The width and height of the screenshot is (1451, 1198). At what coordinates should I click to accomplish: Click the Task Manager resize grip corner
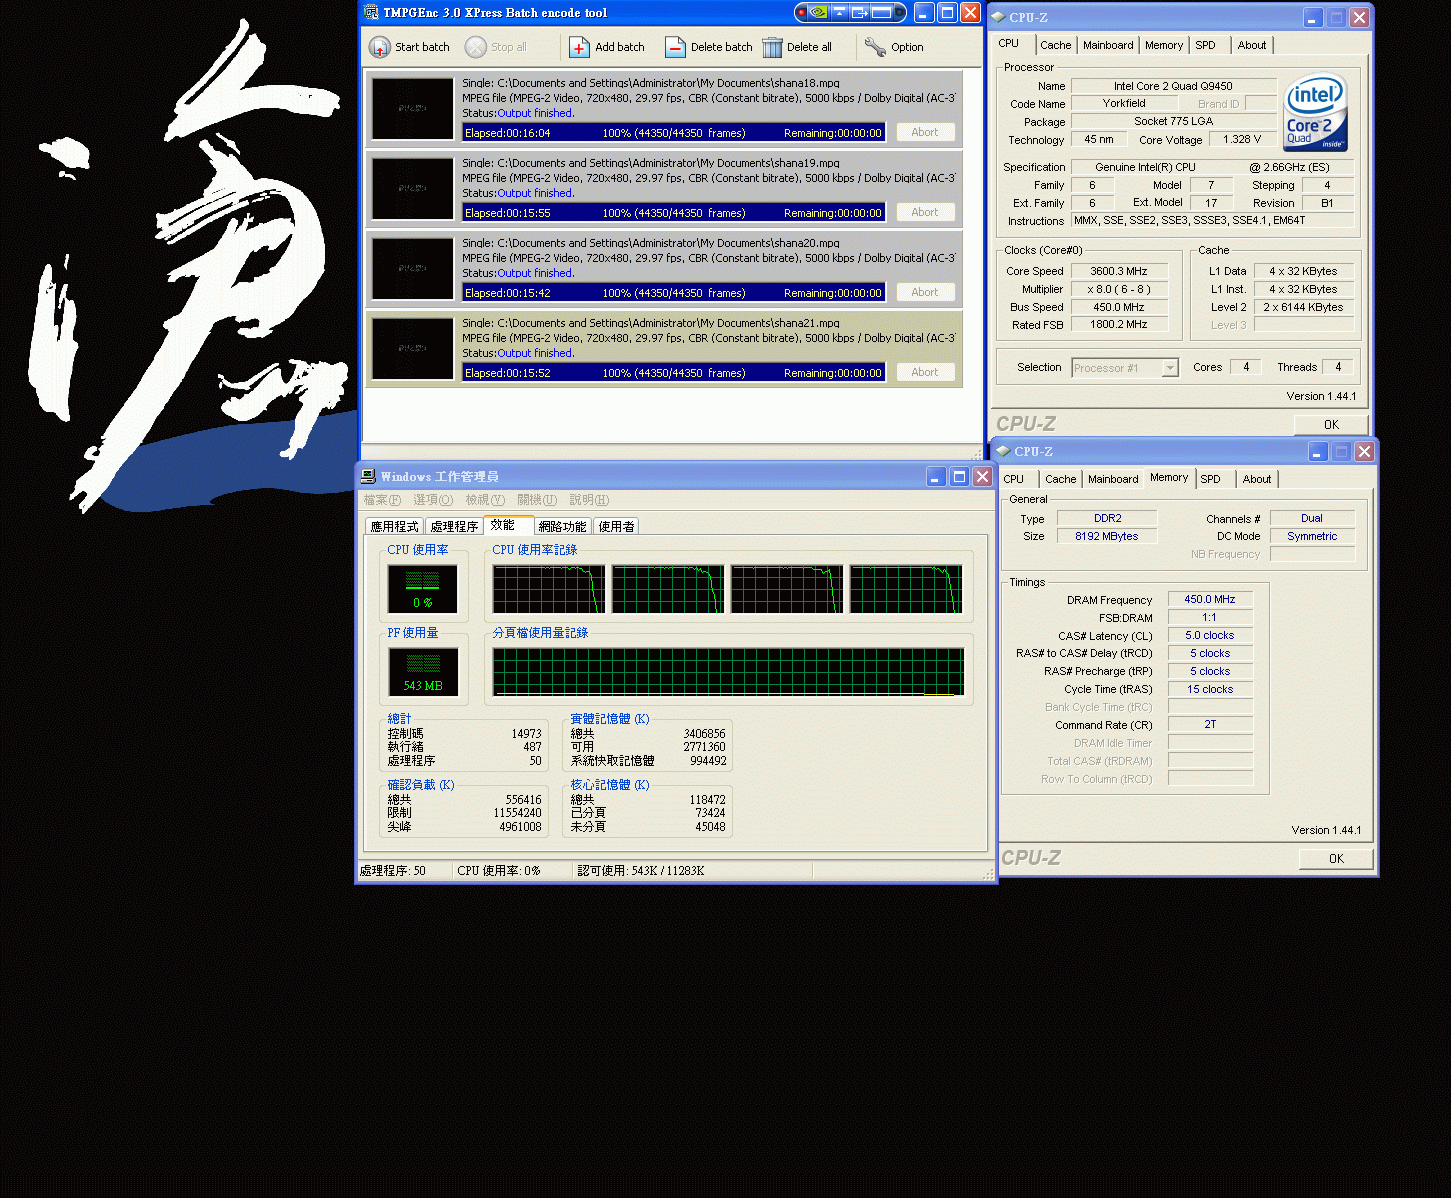[989, 874]
